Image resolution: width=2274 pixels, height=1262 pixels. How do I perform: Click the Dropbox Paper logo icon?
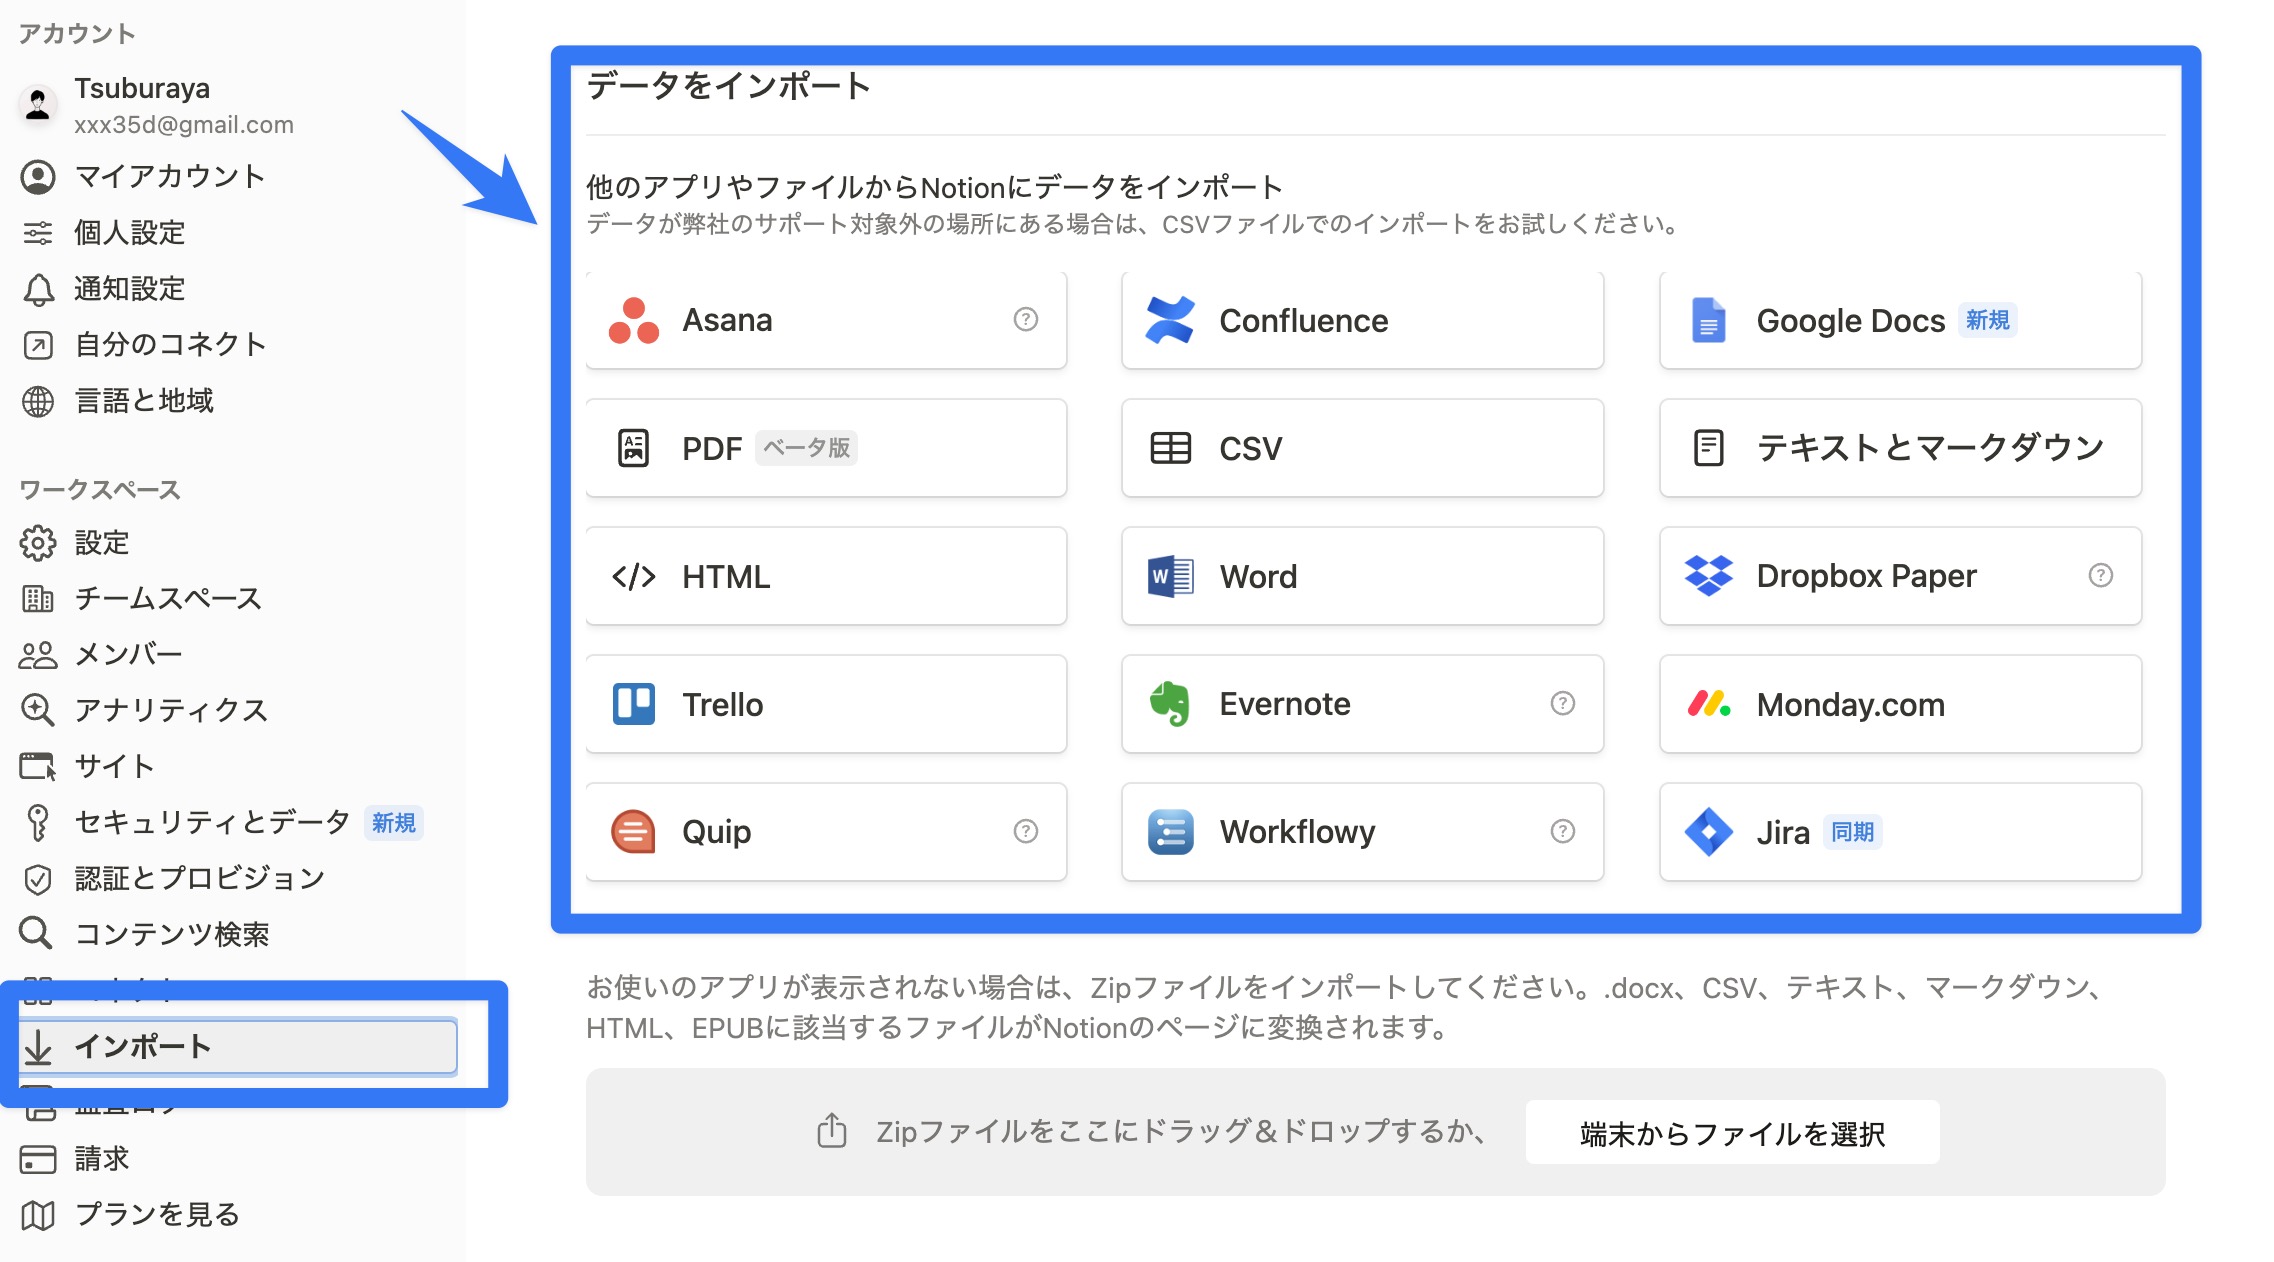[1708, 576]
